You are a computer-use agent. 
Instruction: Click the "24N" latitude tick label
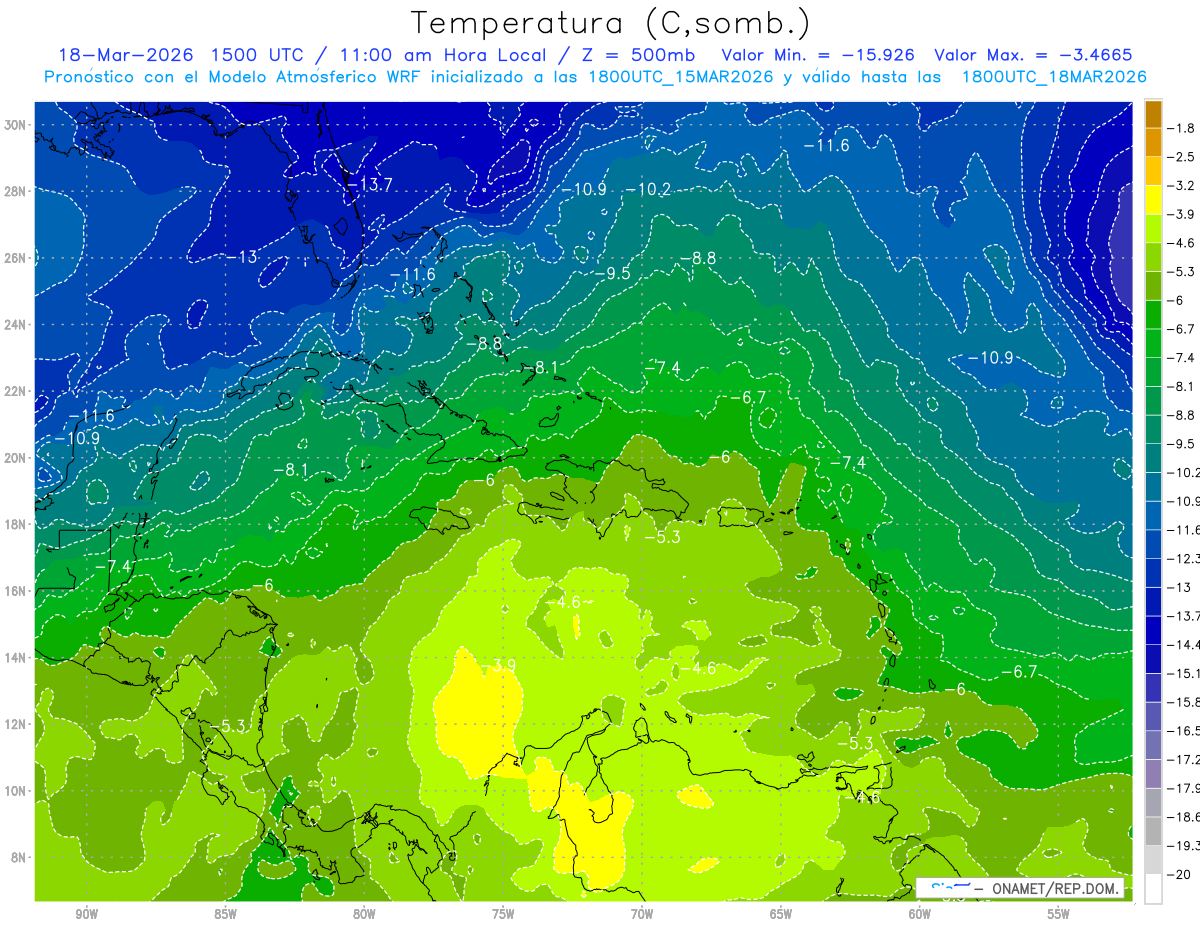point(15,325)
